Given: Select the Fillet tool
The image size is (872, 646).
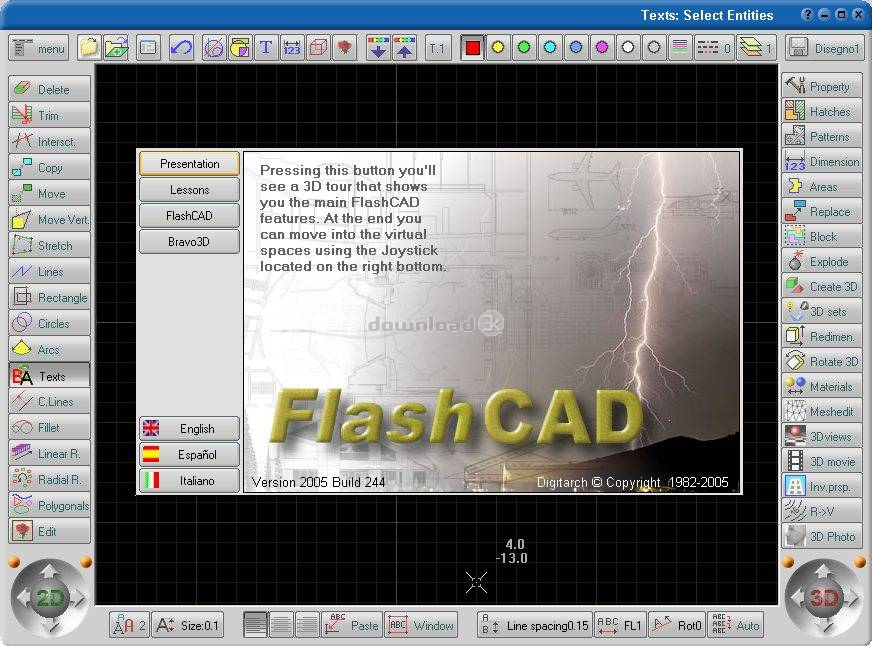Looking at the screenshot, I should [x=49, y=428].
